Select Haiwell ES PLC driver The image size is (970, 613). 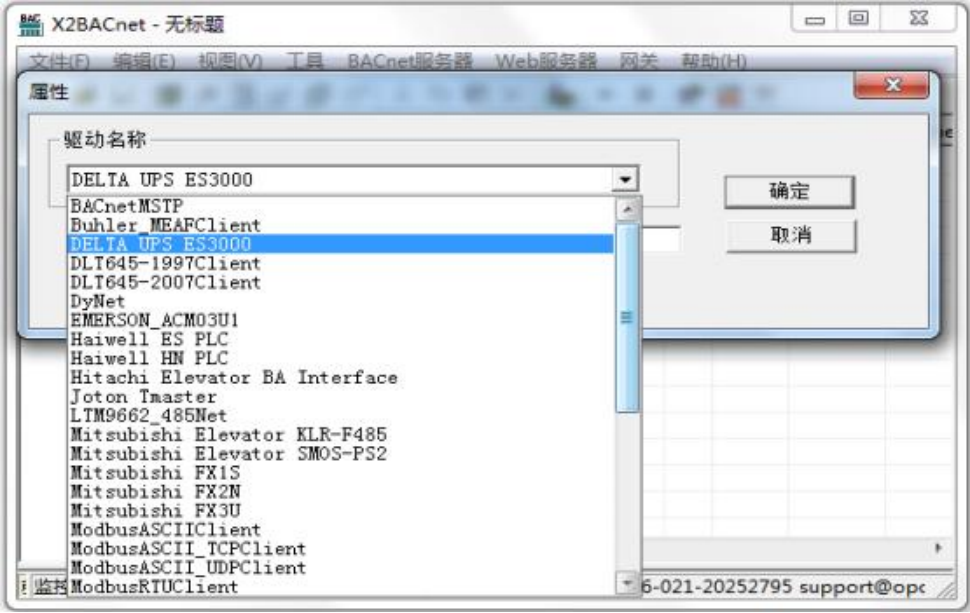(x=341, y=340)
